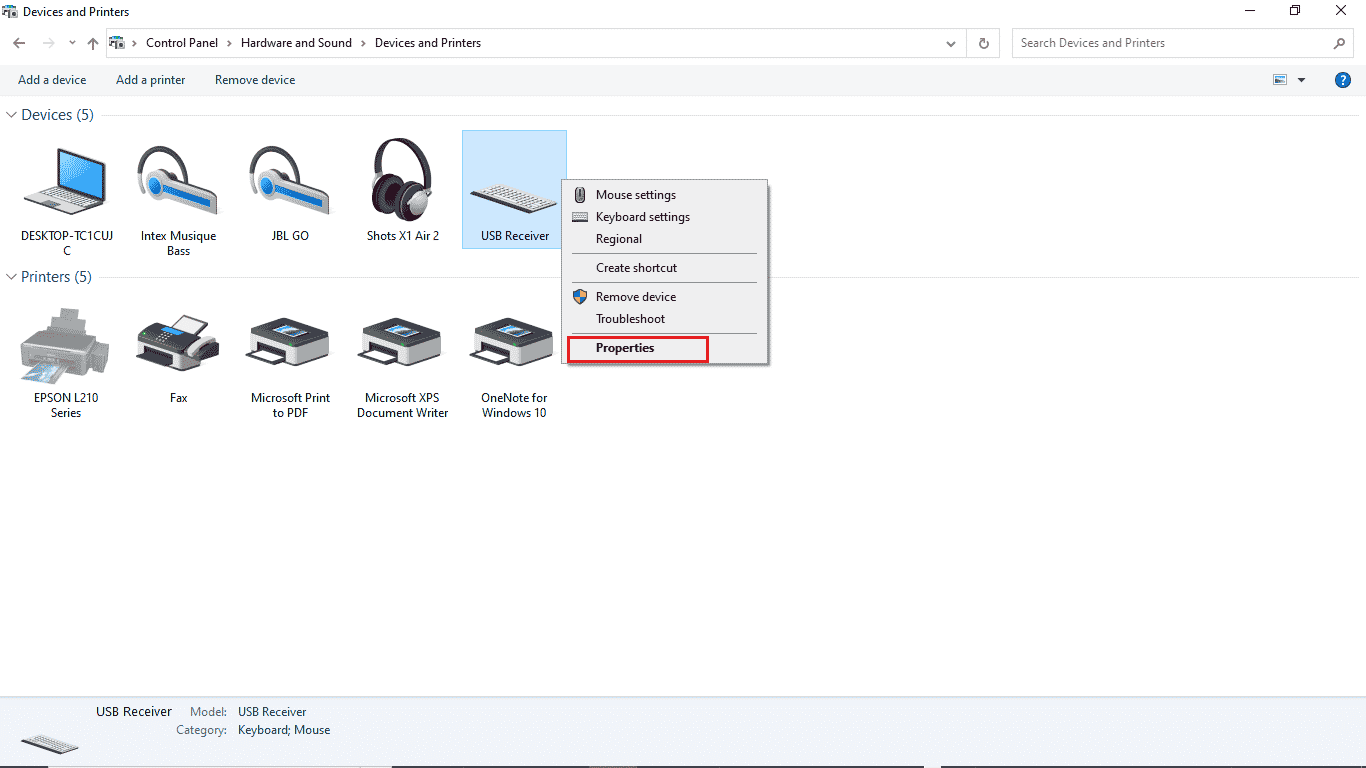Expand the chevron after Hardware and Sound breadcrumb
1366x768 pixels.
point(363,43)
